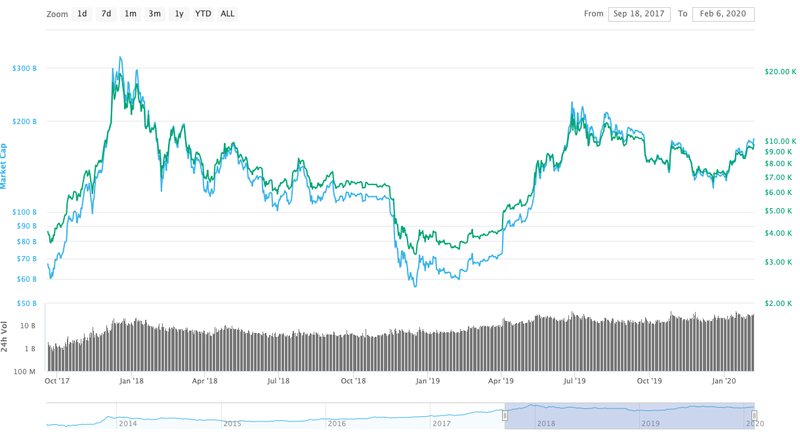Show ALL time range
The width and height of the screenshot is (800, 434).
(228, 14)
